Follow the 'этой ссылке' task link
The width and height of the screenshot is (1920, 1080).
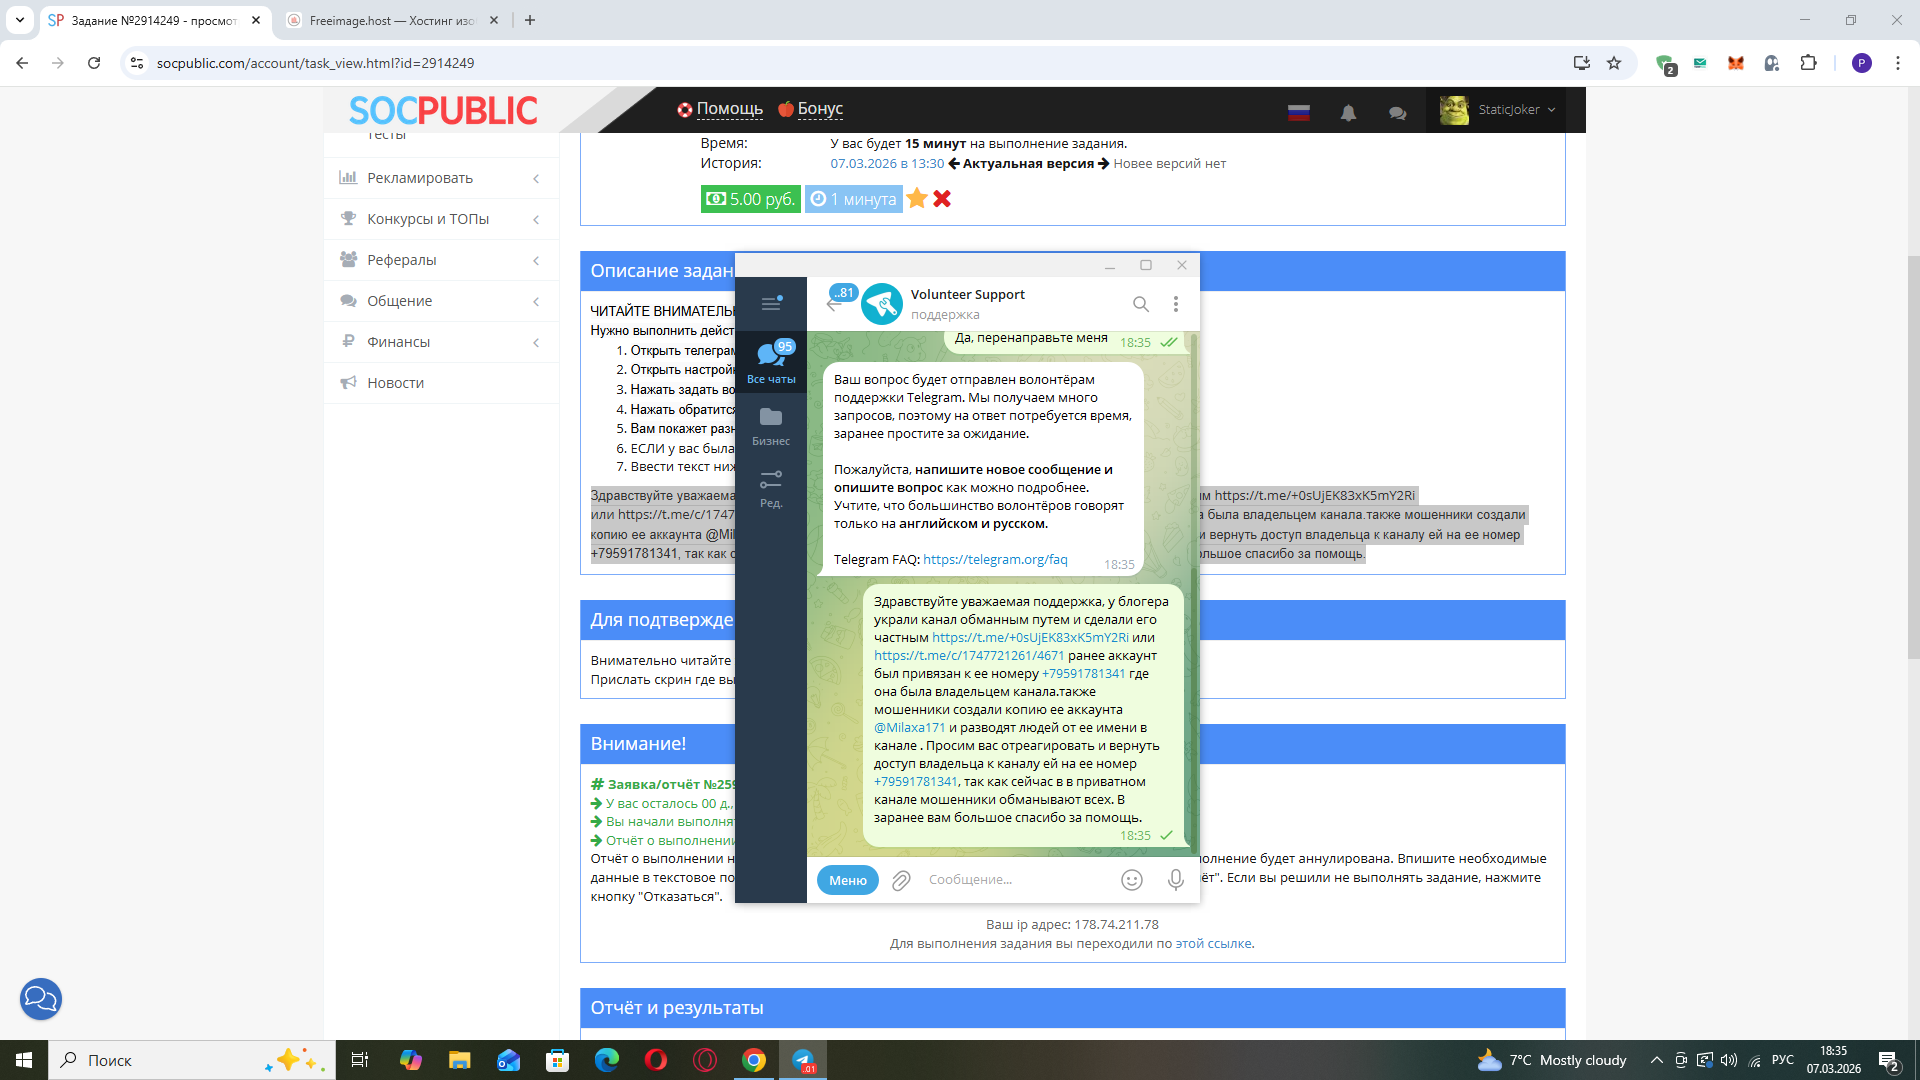coord(1213,944)
